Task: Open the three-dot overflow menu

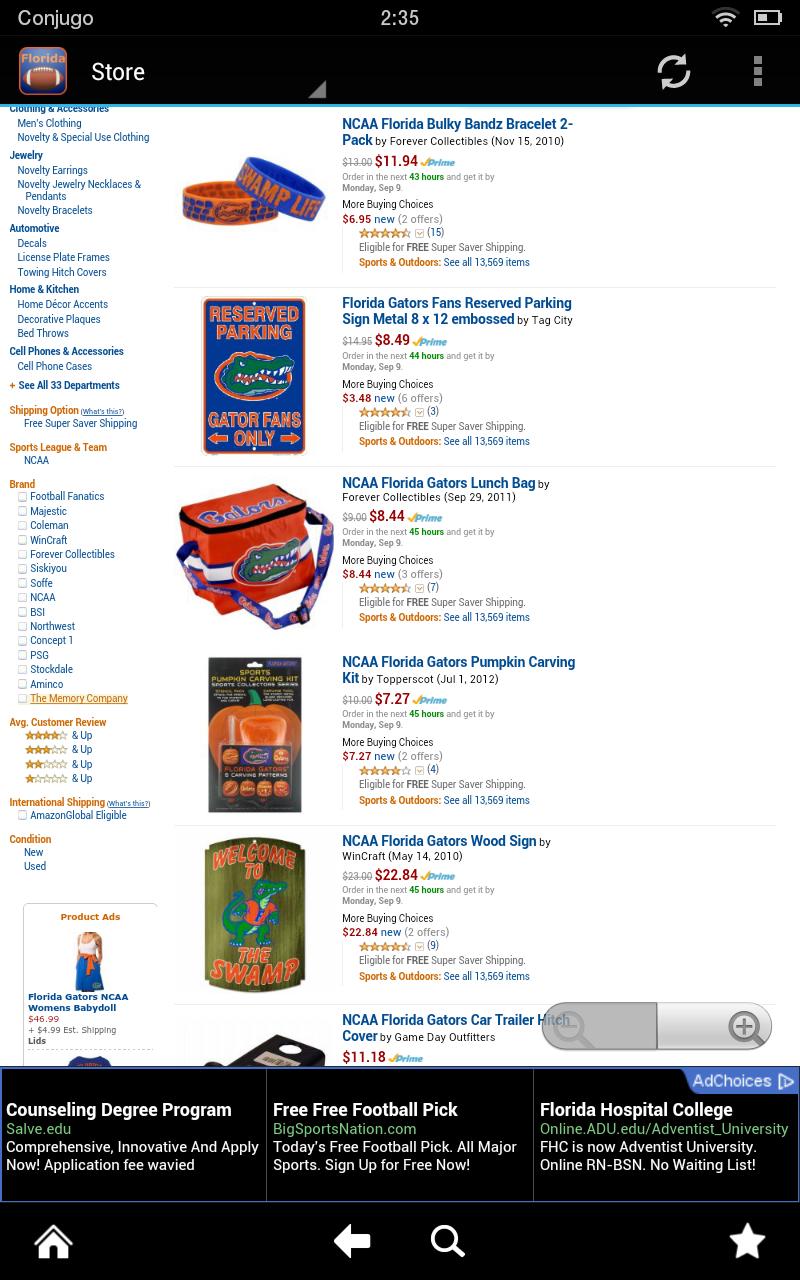Action: click(x=758, y=71)
